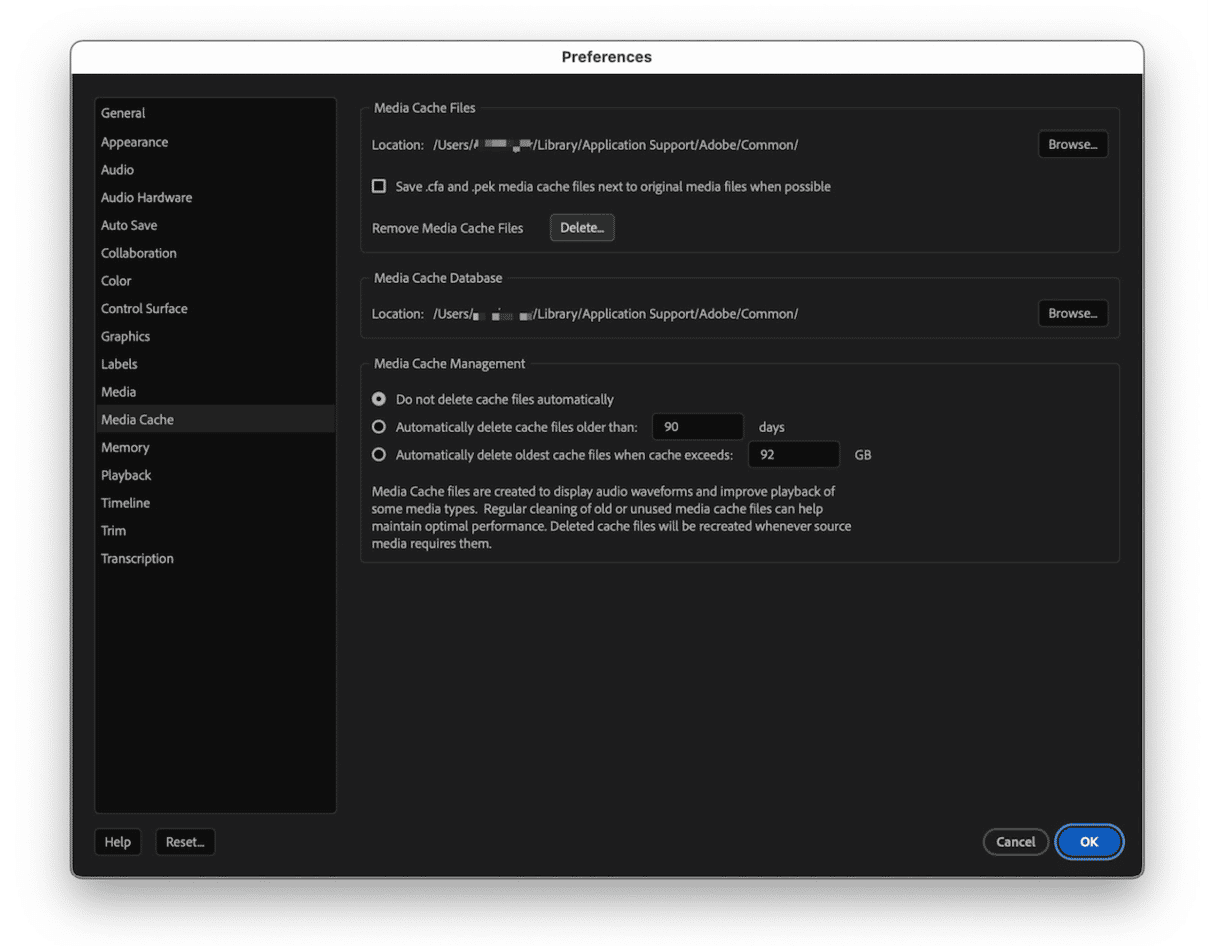
Task: Open Transcription preferences
Action: (137, 559)
